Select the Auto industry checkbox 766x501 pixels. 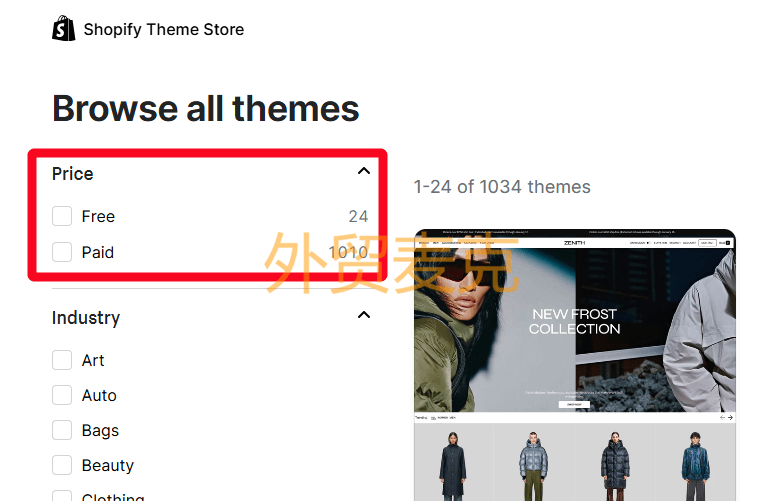point(62,395)
